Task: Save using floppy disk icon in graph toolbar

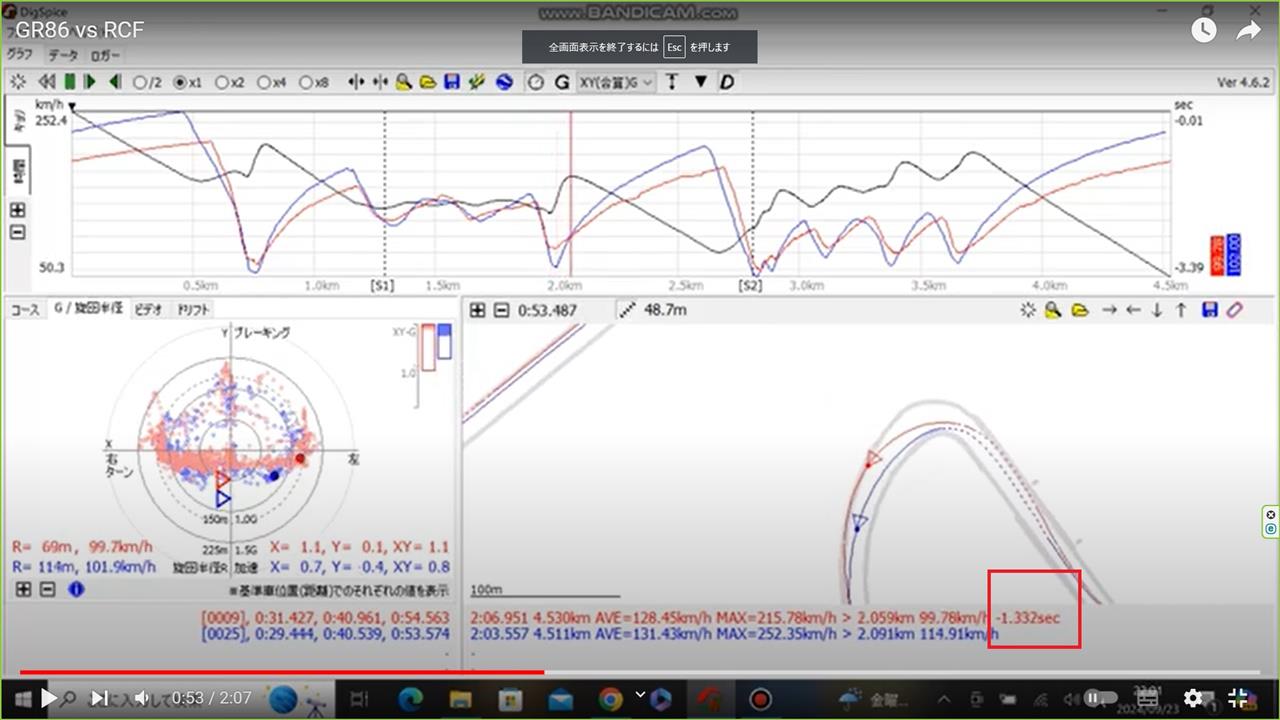Action: [x=452, y=82]
